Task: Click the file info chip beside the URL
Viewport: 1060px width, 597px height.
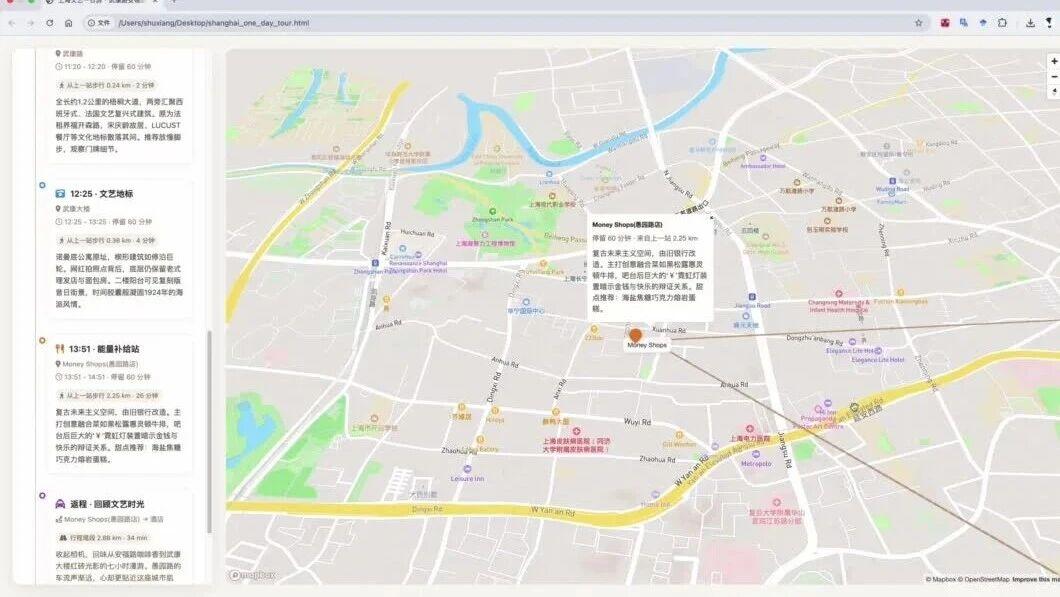Action: 99,23
